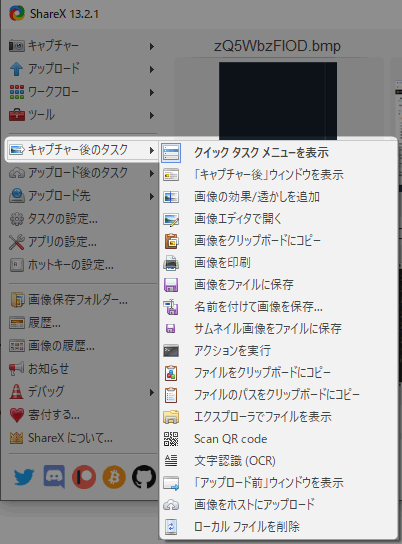The image size is (402, 544).
Task: Open 画像の履歴... window
Action: pyautogui.click(x=83, y=346)
